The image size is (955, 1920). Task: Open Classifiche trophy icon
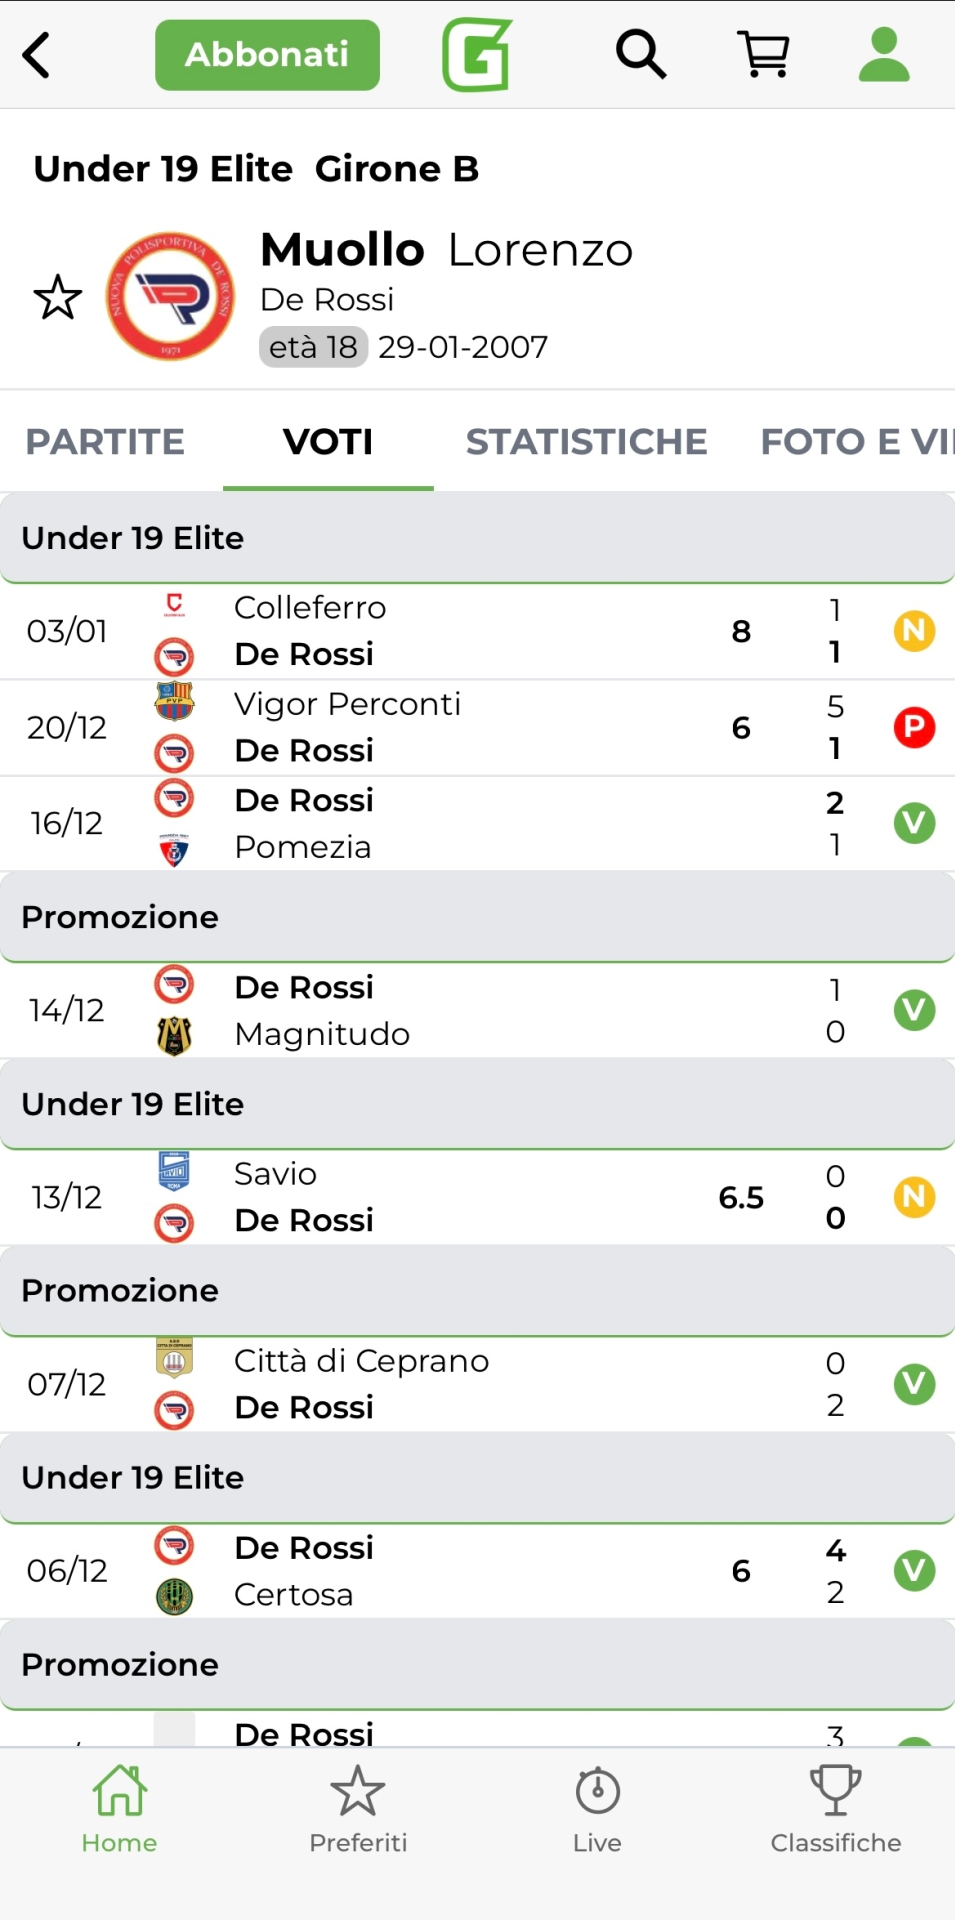click(x=836, y=1808)
